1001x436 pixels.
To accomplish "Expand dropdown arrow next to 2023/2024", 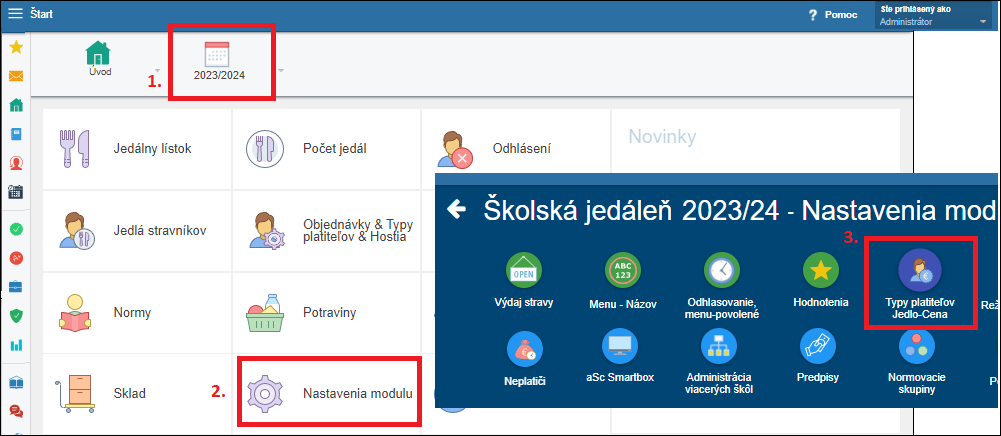I will click(281, 70).
